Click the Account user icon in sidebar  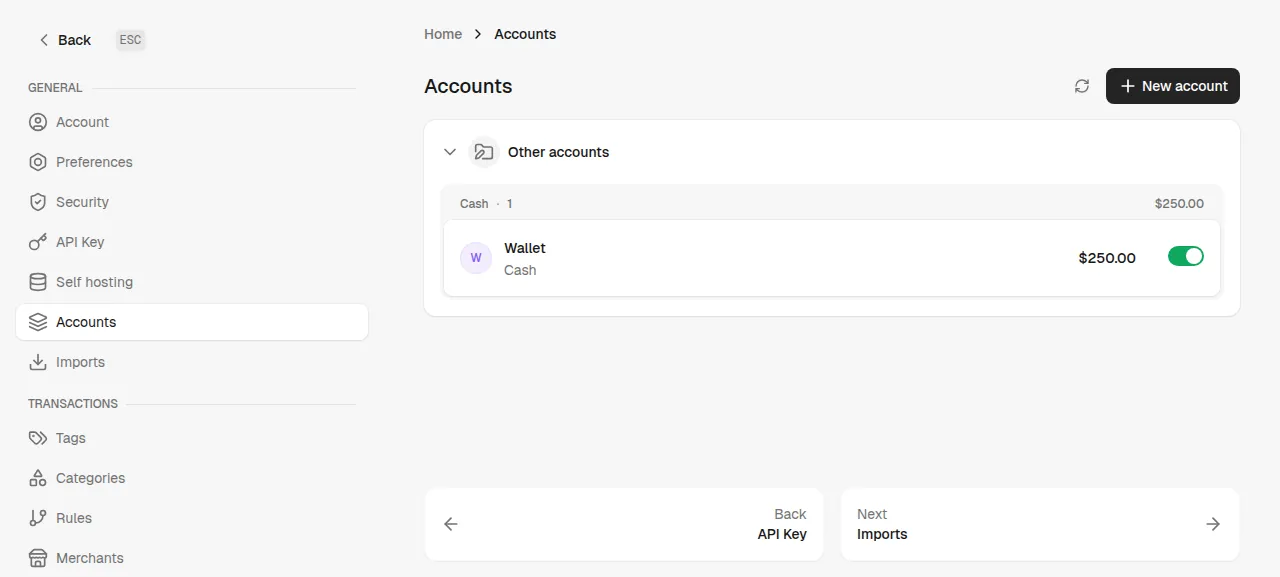coord(38,122)
